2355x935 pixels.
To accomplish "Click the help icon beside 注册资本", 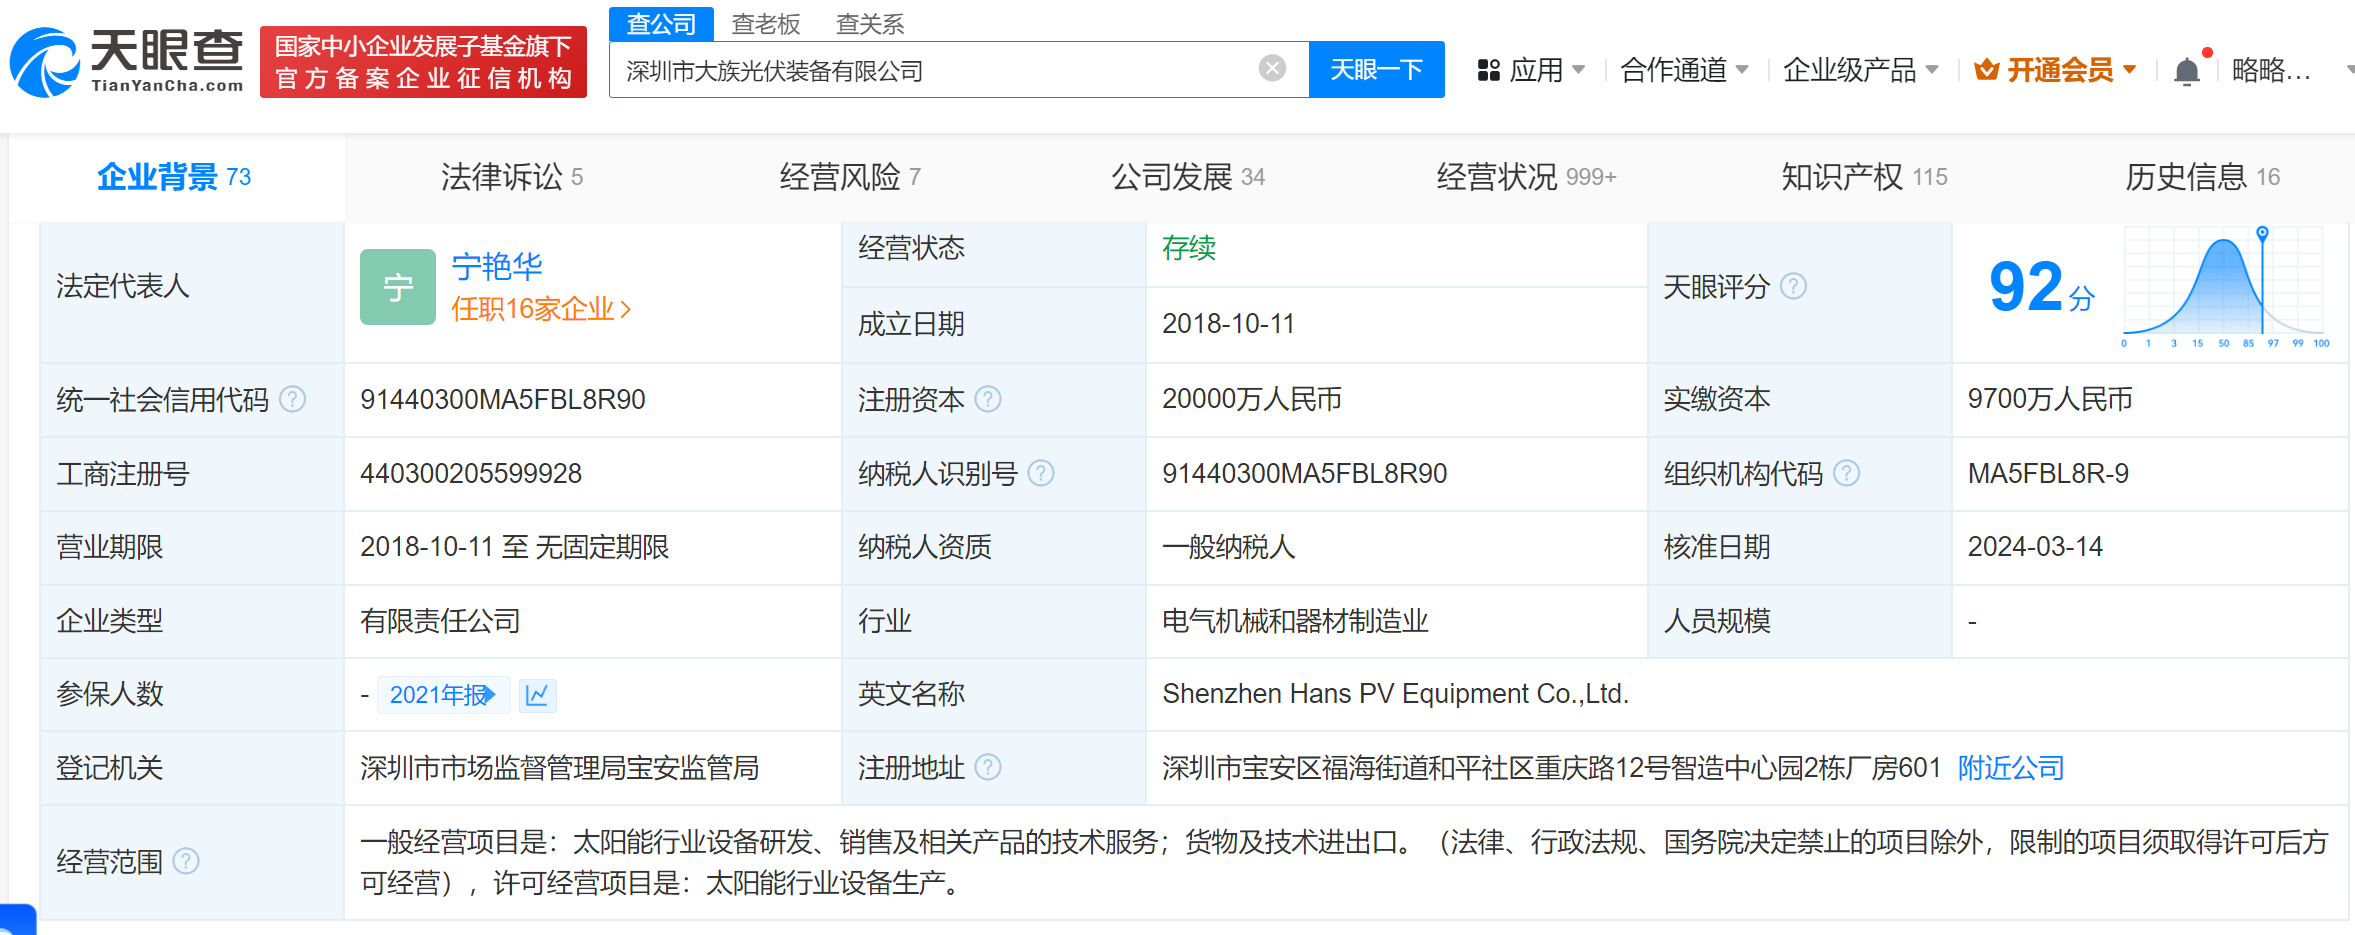I will coord(988,400).
